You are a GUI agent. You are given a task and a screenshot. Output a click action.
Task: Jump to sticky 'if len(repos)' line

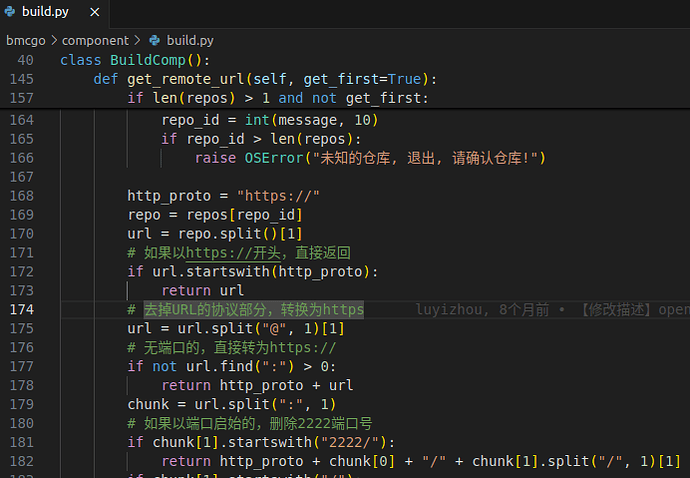pos(278,98)
